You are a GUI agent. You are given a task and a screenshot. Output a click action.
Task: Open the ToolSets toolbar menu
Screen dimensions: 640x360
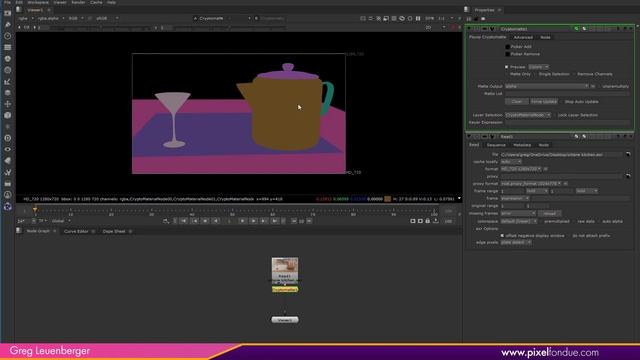[7, 172]
